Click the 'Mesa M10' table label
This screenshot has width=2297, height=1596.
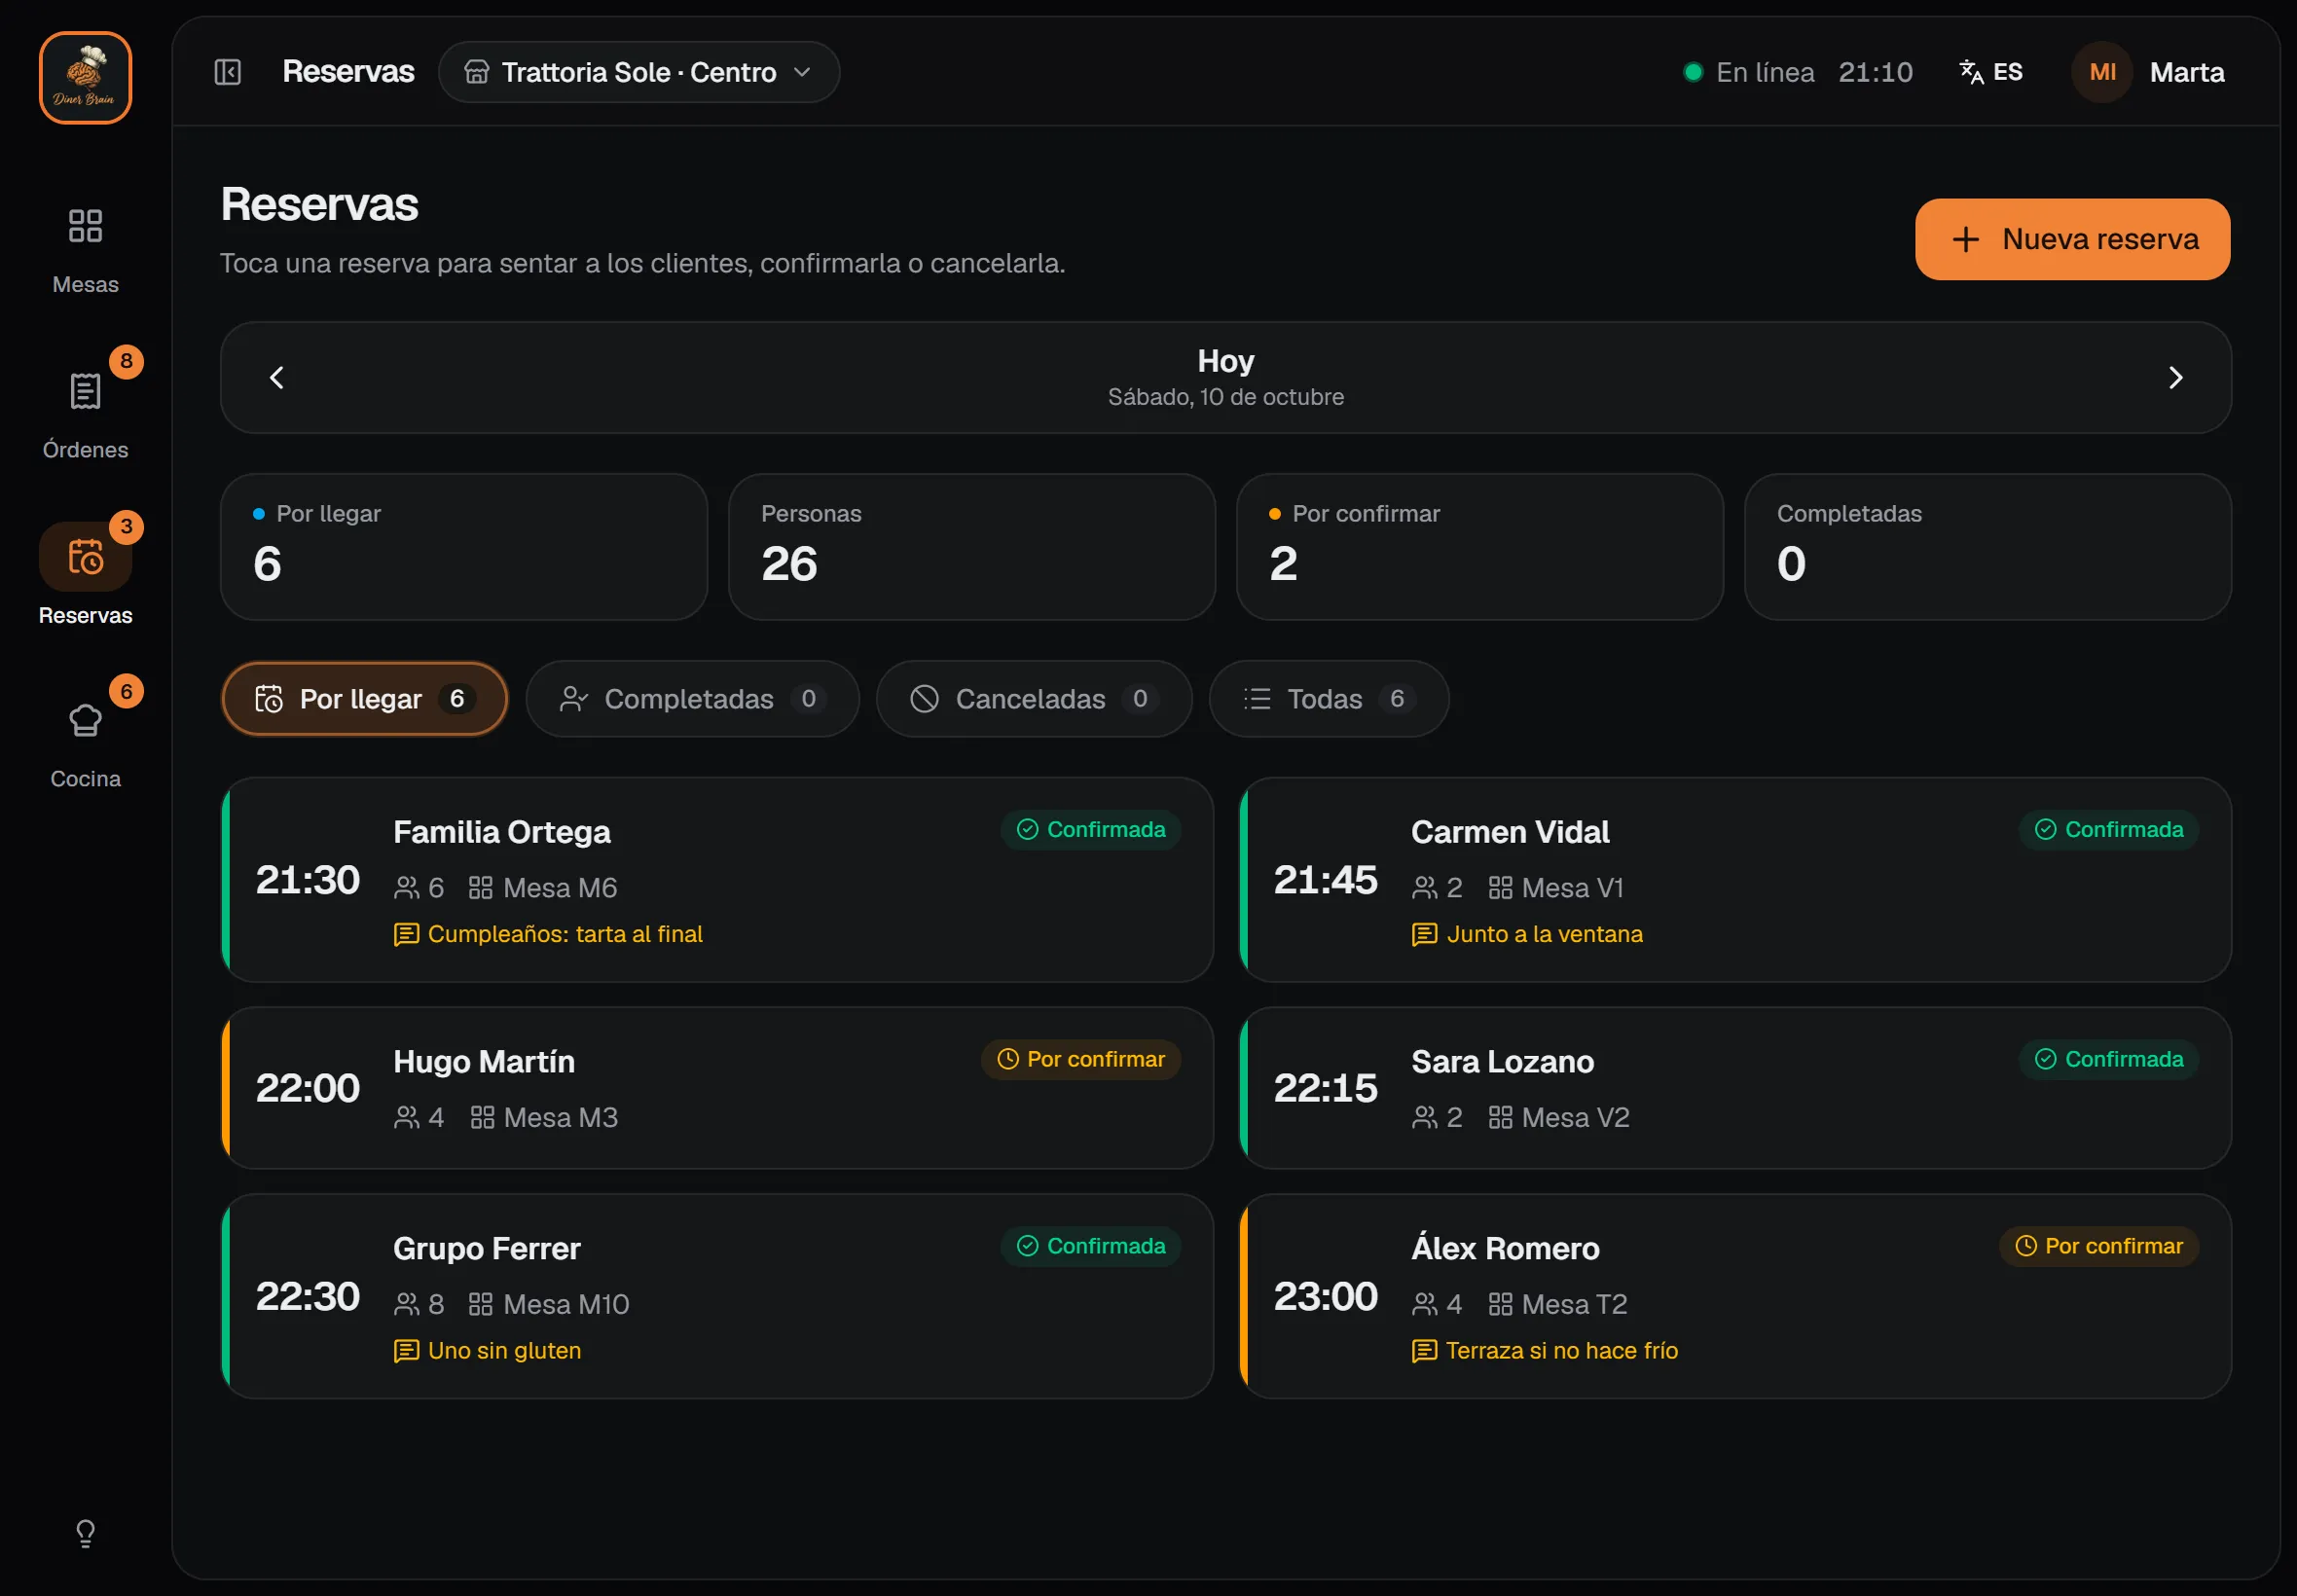pyautogui.click(x=566, y=1304)
